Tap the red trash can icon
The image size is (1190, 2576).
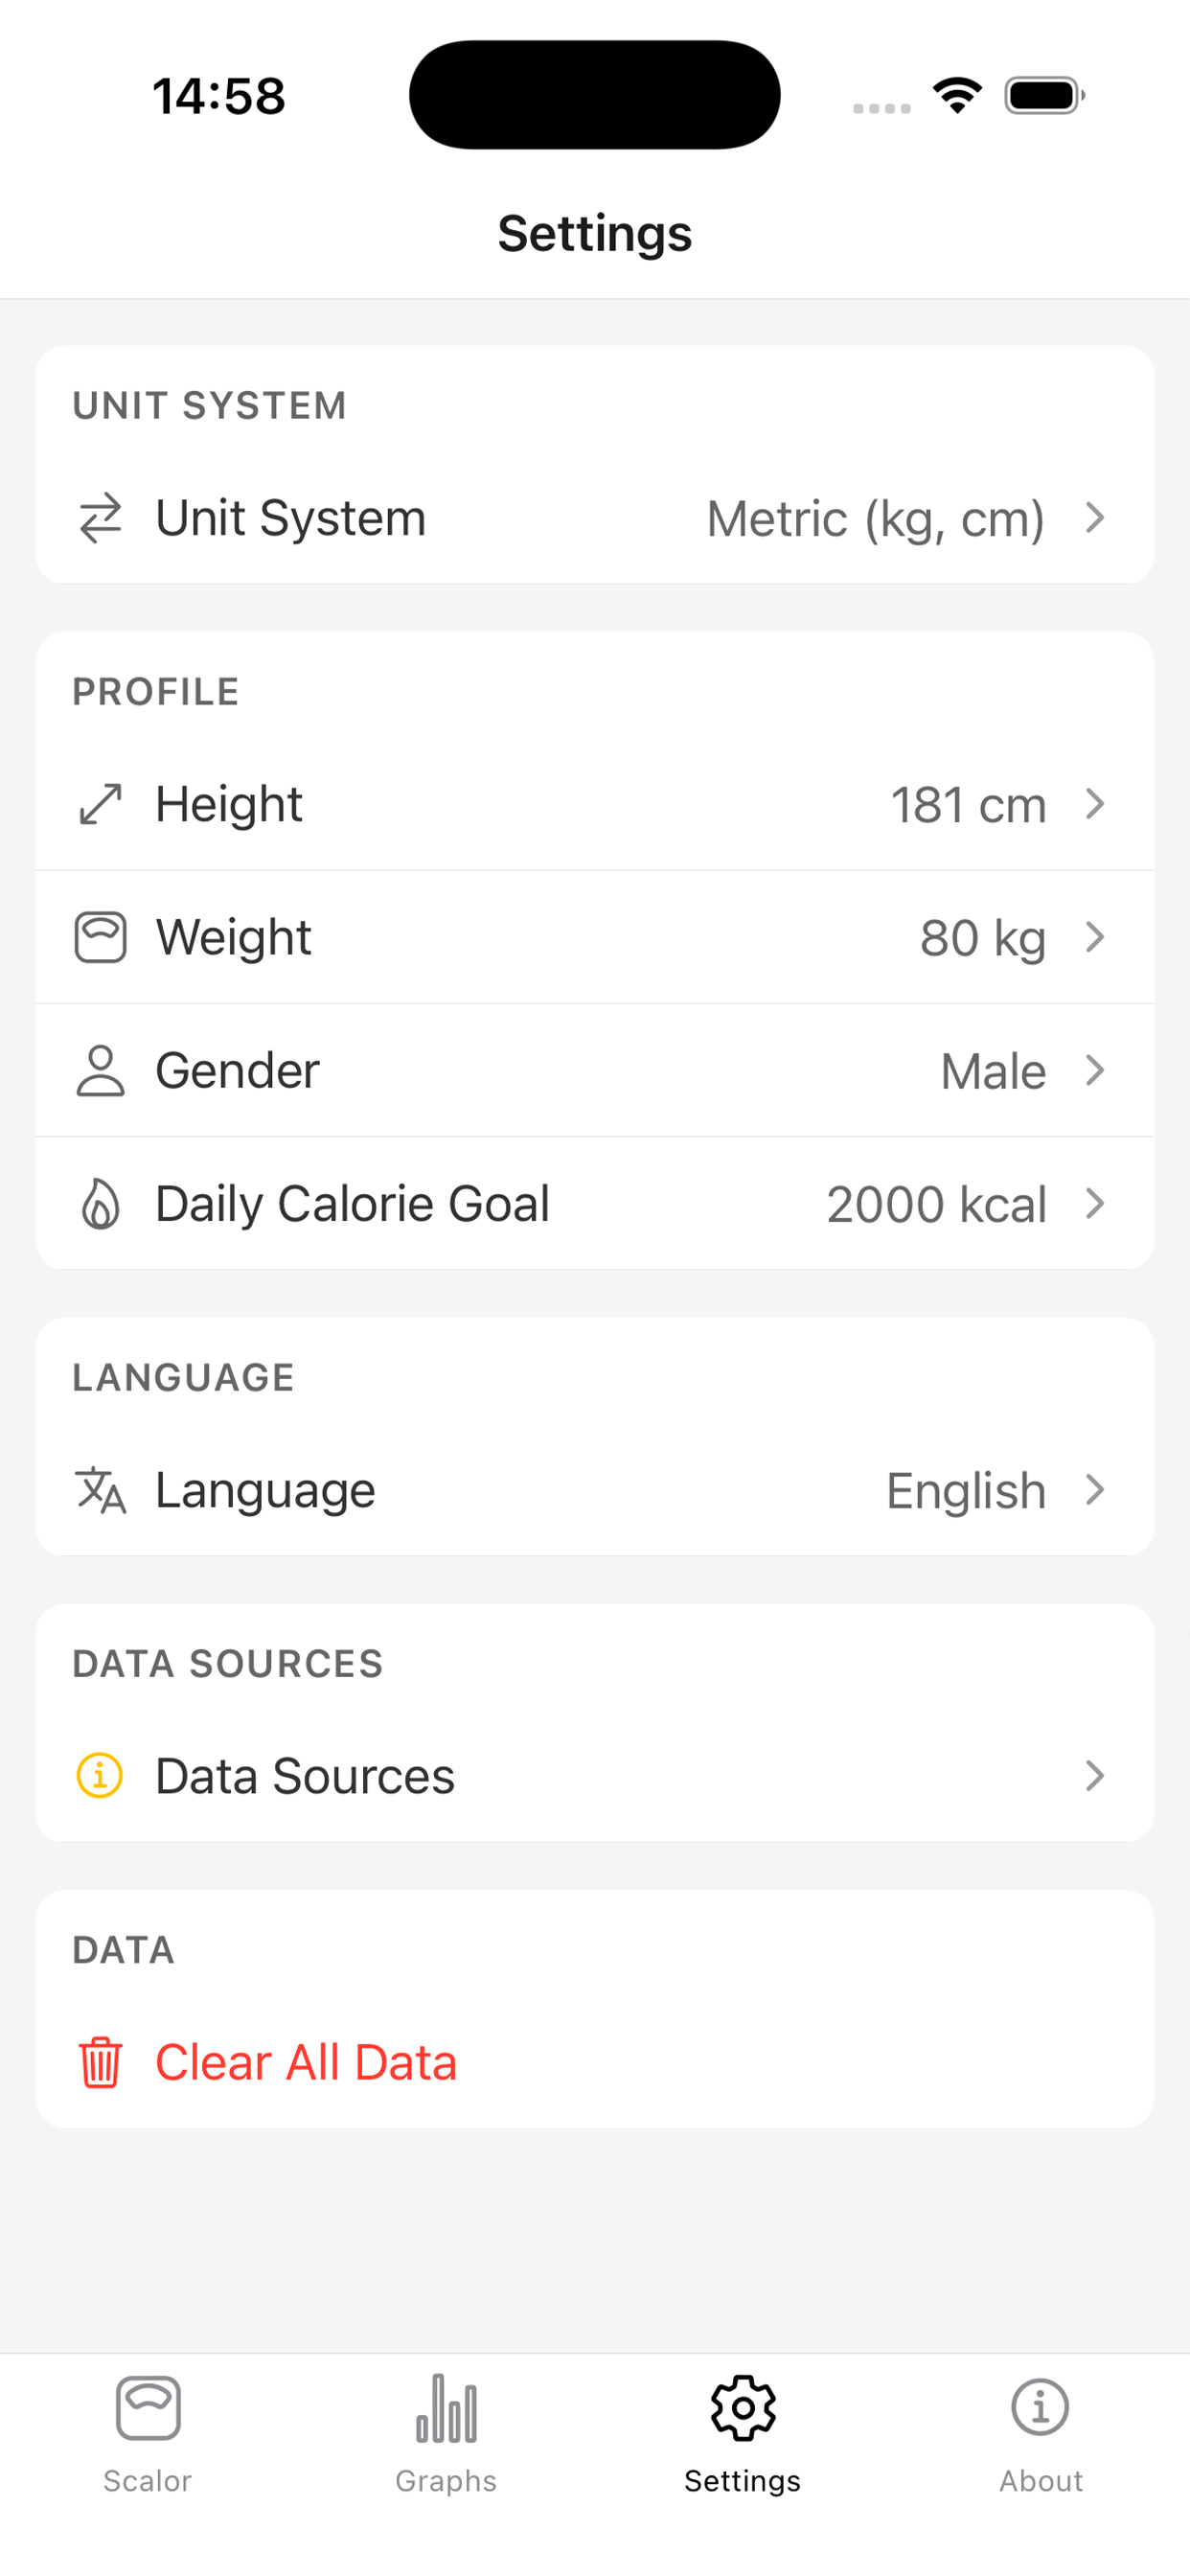pyautogui.click(x=100, y=2062)
